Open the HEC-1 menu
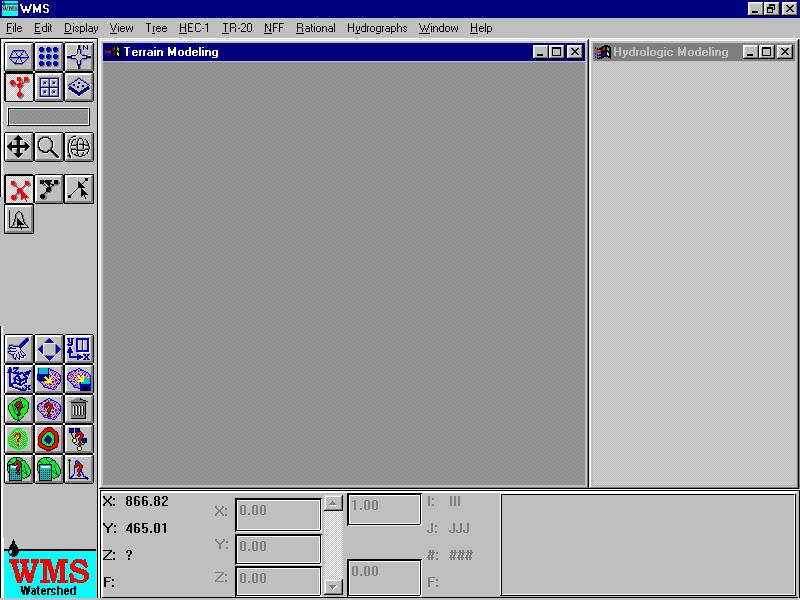The image size is (800, 600). [194, 28]
